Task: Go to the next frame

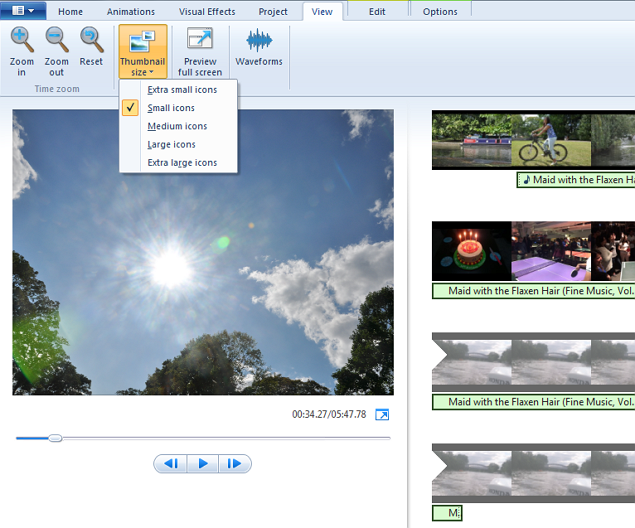Action: click(x=234, y=463)
